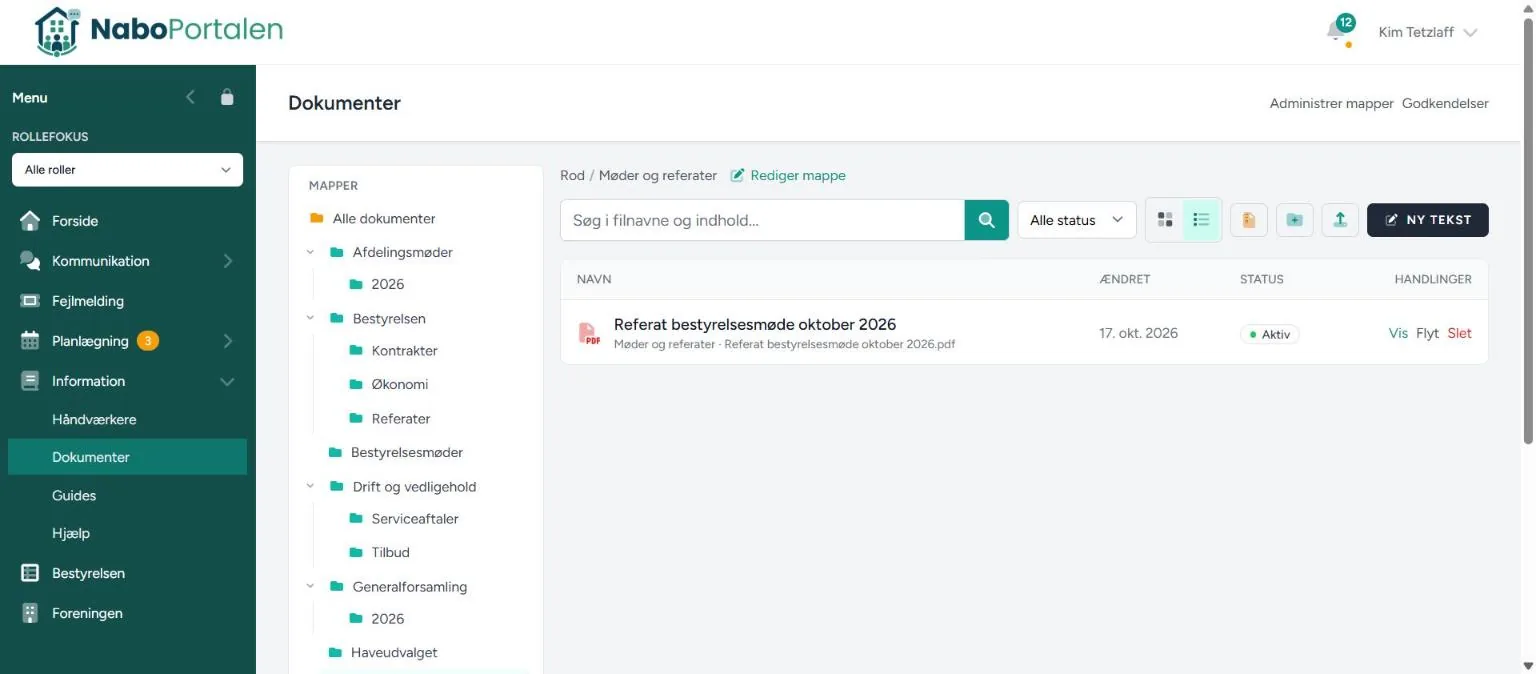Image resolution: width=1536 pixels, height=674 pixels.
Task: Open the Alle status filter dropdown
Action: pyautogui.click(x=1077, y=220)
